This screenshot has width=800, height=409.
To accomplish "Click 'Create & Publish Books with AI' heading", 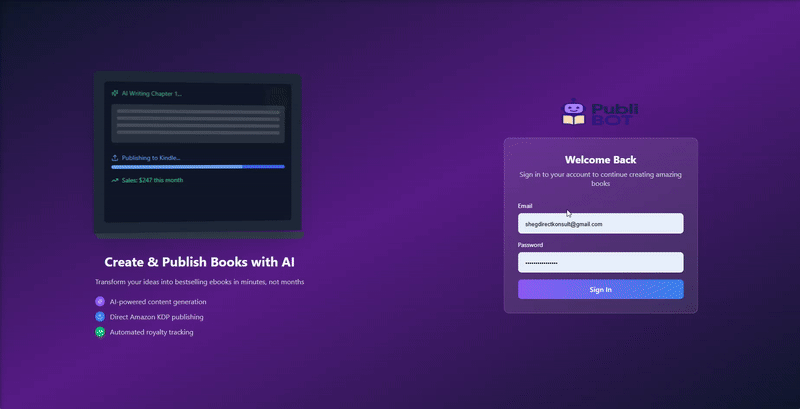I will tap(199, 262).
